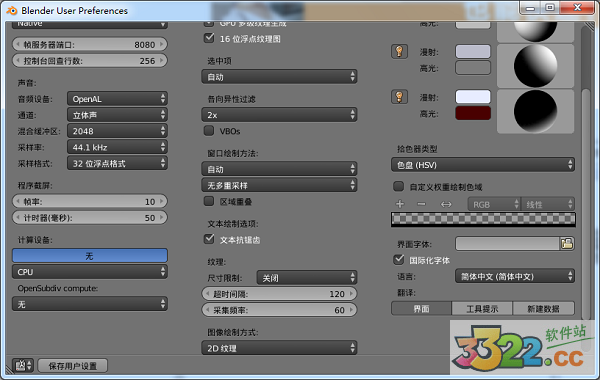The image size is (600, 380).
Task: Enable 自定义权重绘制色域 checkbox
Action: coord(399,186)
